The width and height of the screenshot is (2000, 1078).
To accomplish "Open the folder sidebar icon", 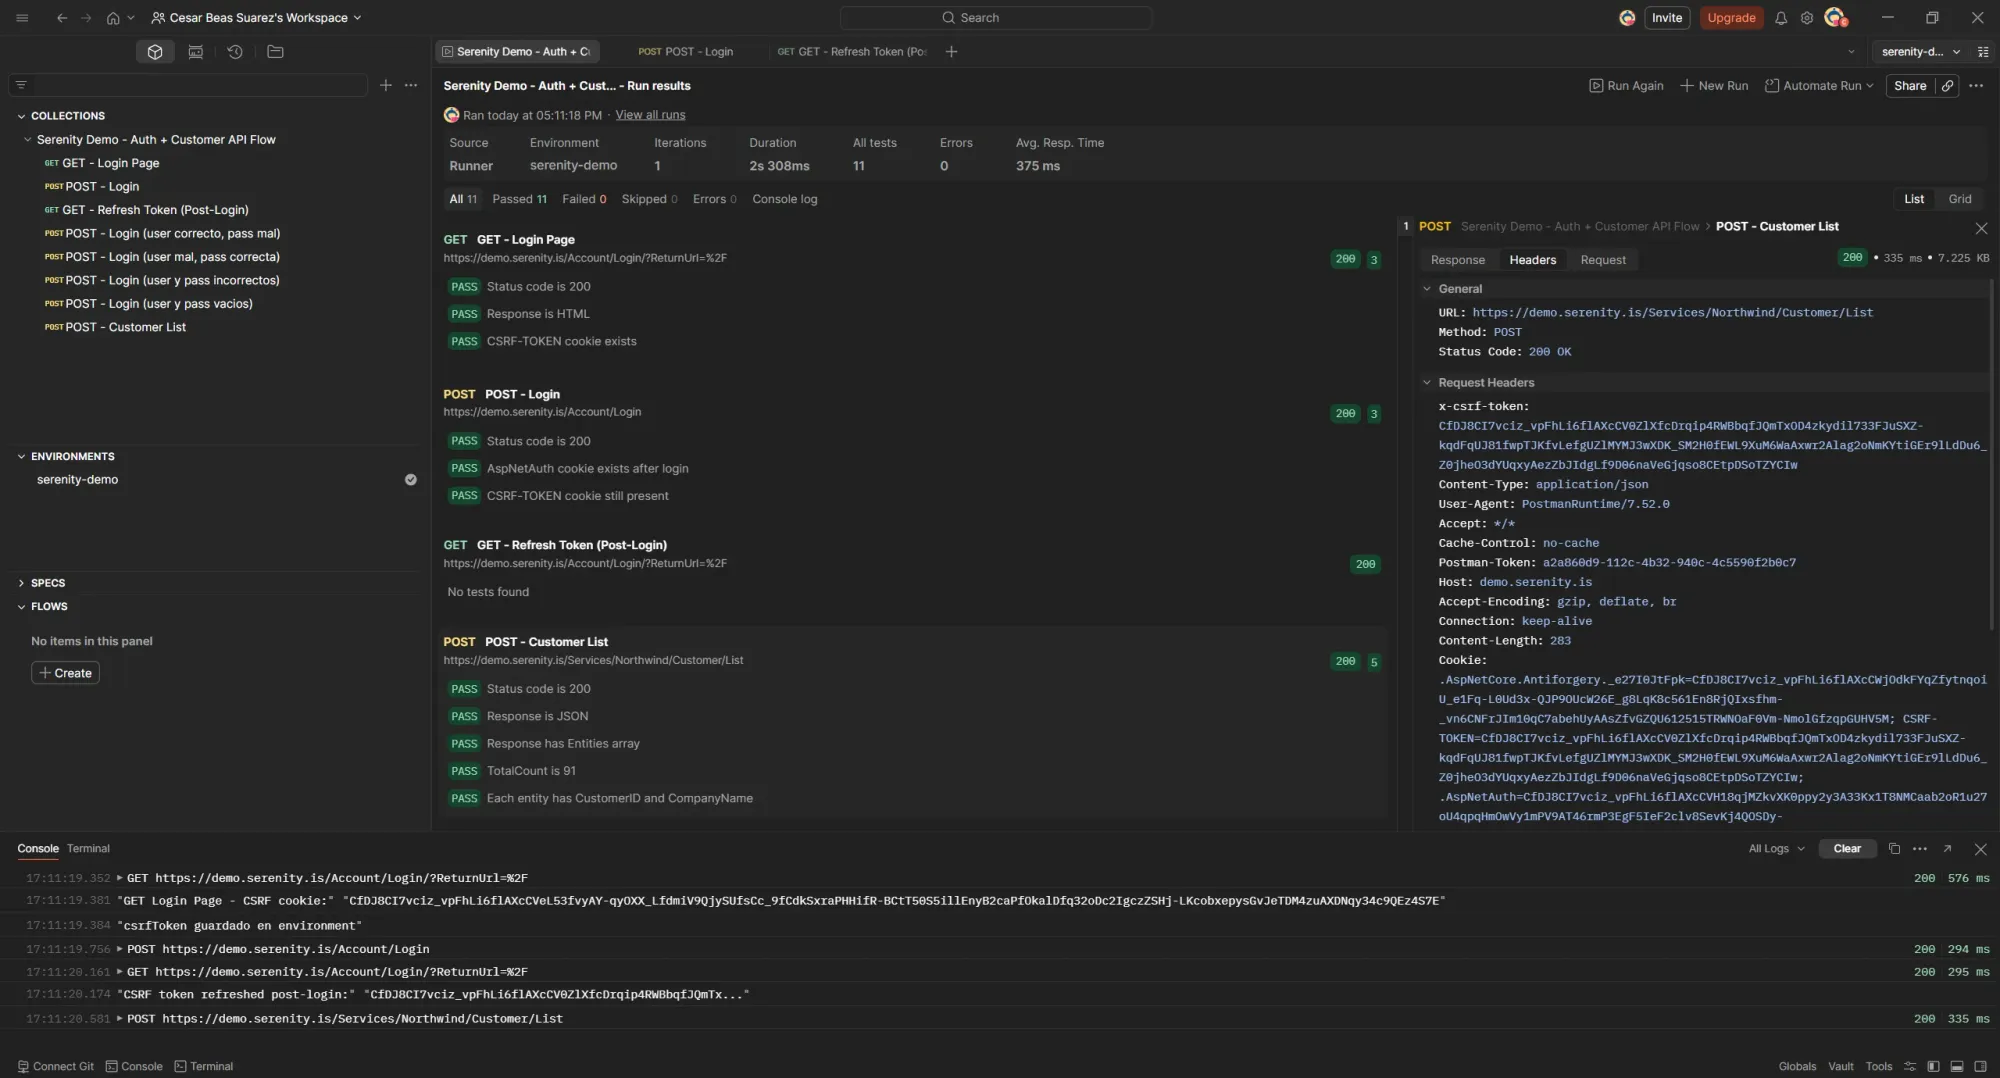I will pos(276,51).
